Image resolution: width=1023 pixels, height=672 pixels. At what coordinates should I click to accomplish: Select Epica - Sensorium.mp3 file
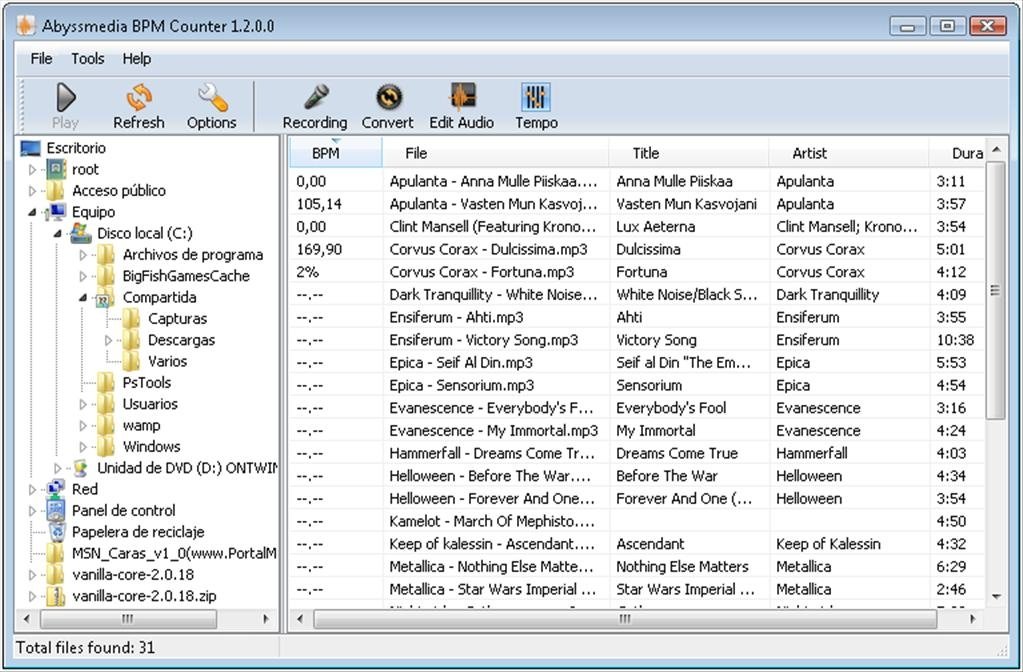coord(461,386)
